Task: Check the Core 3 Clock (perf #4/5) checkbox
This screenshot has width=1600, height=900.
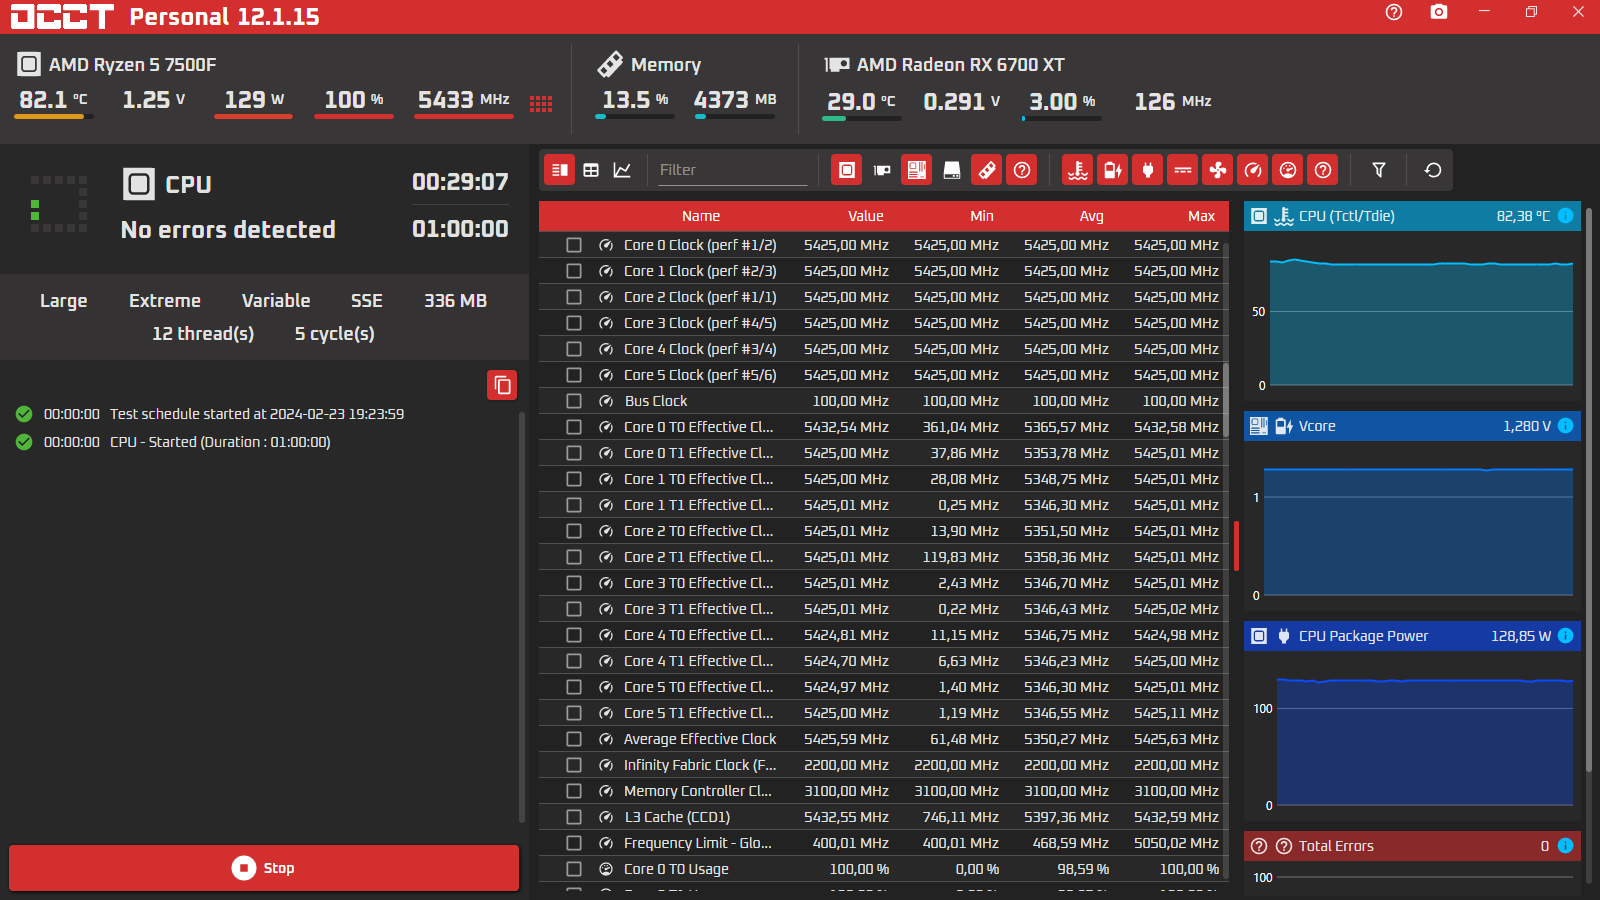Action: click(x=574, y=323)
